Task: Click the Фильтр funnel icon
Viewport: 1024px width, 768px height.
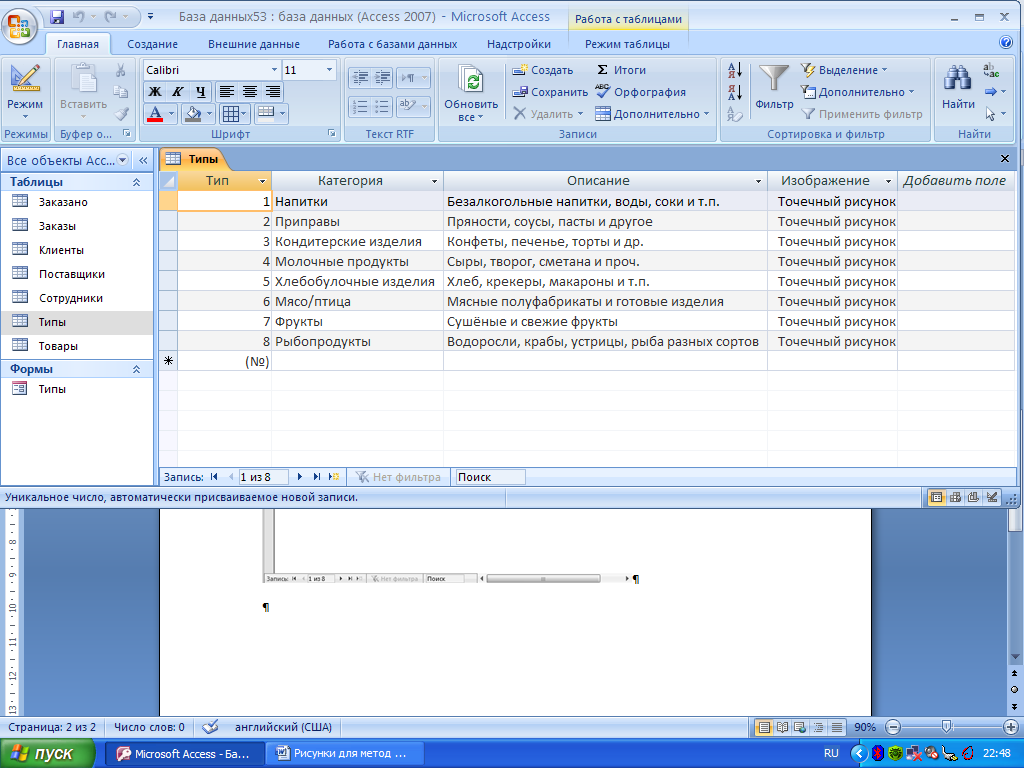Action: 773,80
